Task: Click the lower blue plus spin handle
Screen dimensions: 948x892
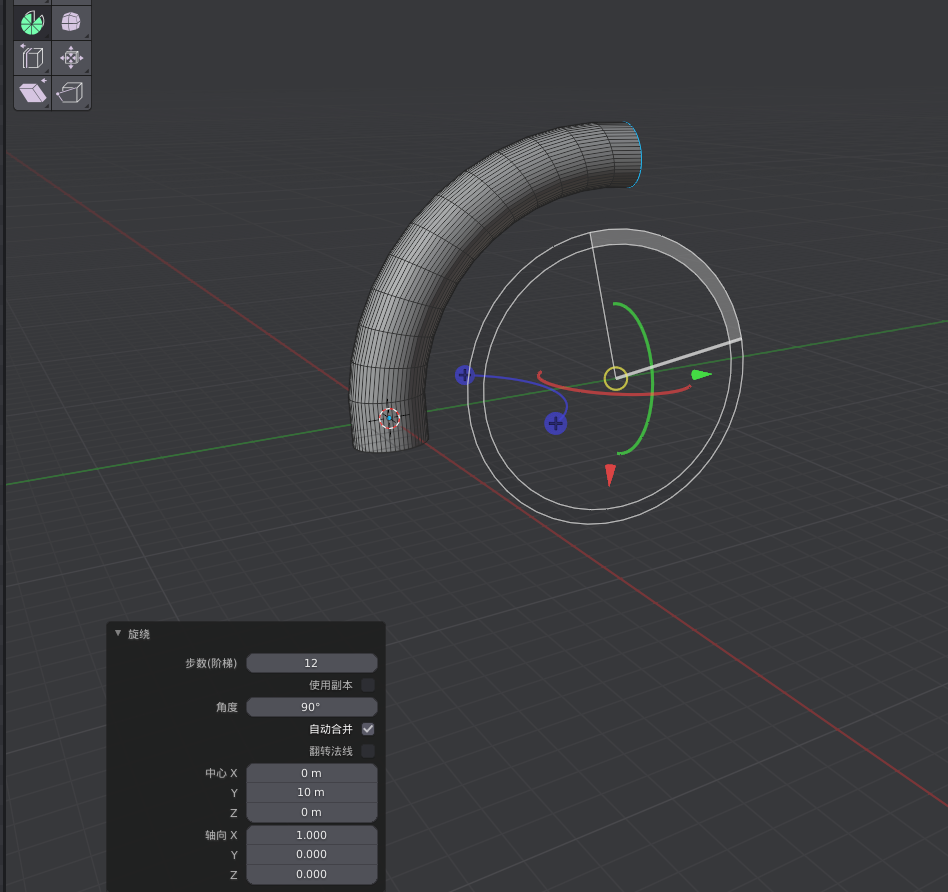Action: click(555, 423)
